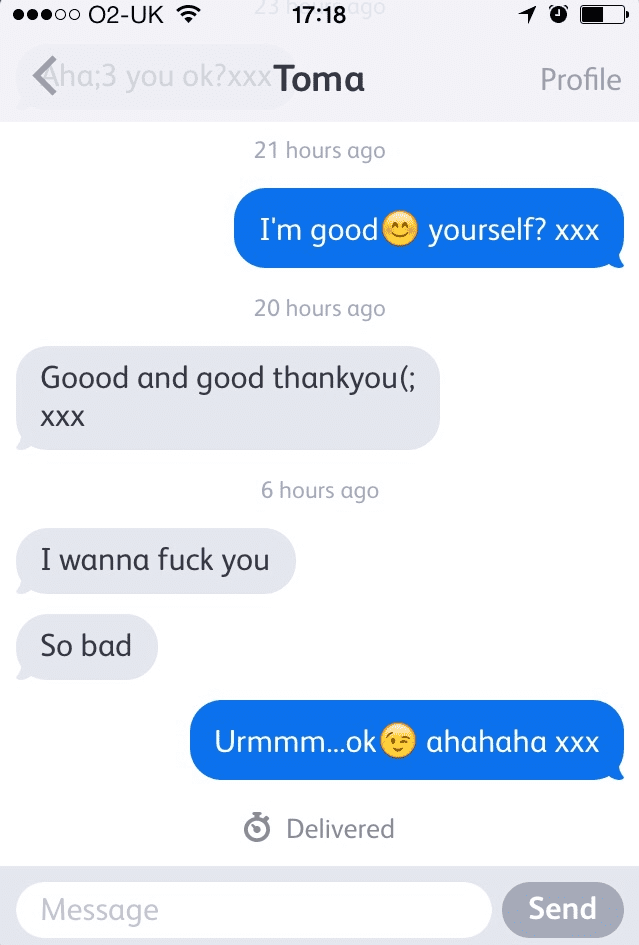
Task: Focus the Message input field
Action: click(x=254, y=909)
